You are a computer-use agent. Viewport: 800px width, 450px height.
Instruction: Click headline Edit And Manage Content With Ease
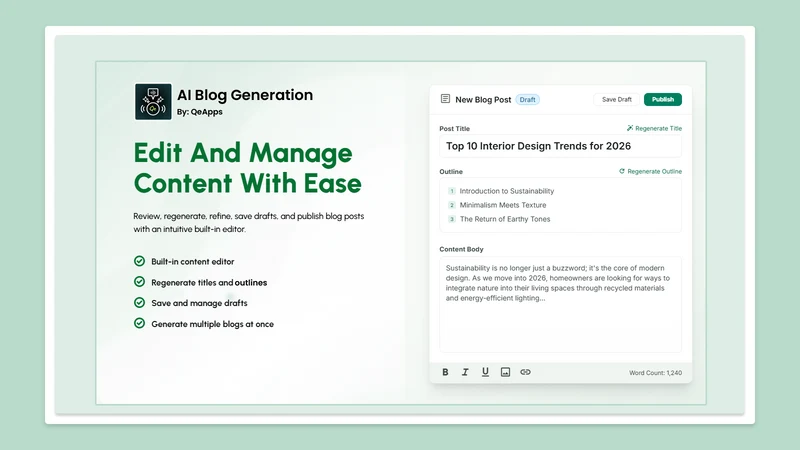(247, 168)
